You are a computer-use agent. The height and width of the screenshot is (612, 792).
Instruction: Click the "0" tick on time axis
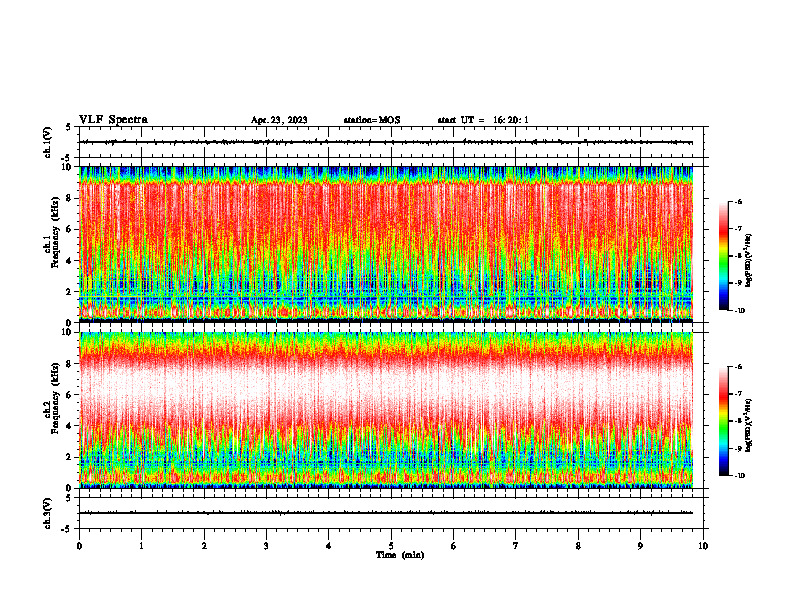click(x=79, y=546)
